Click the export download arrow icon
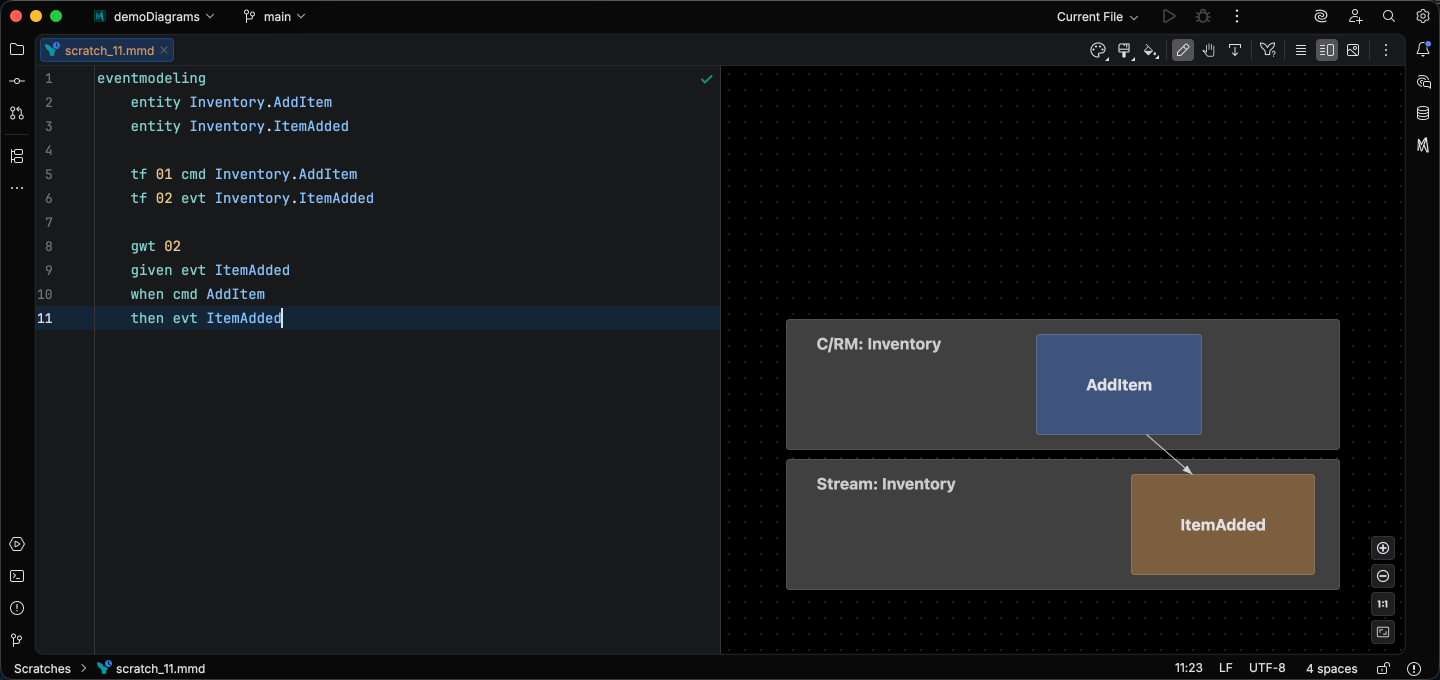This screenshot has width=1440, height=680. pyautogui.click(x=1235, y=50)
